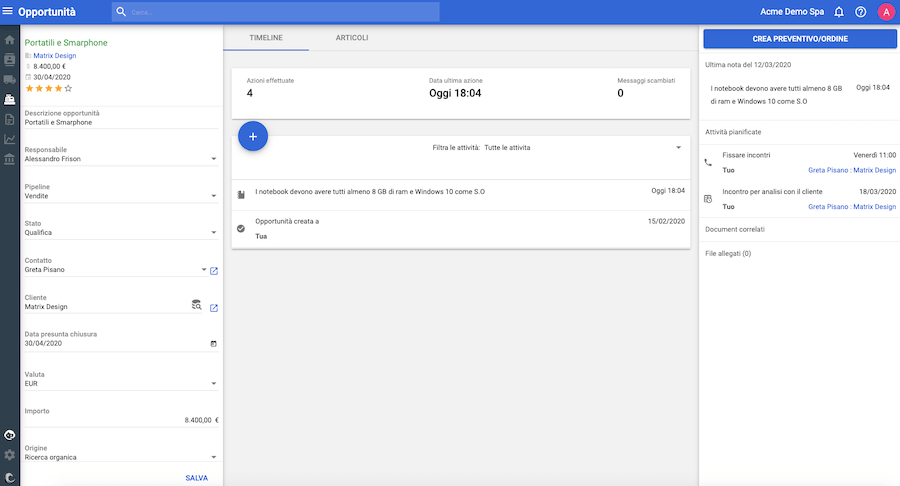Set rating to four stars
Image resolution: width=900 pixels, height=486 pixels.
(59, 88)
